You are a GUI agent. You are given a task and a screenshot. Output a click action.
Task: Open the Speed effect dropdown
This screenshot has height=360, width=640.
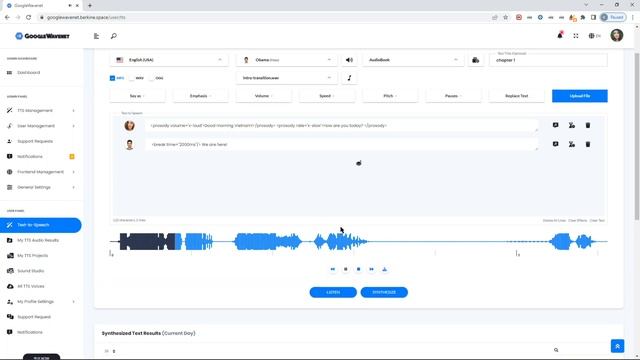pyautogui.click(x=327, y=96)
